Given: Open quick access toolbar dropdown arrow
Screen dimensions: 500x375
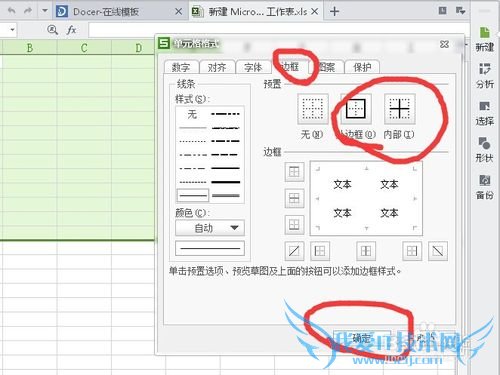Looking at the screenshot, I should [x=45, y=11].
